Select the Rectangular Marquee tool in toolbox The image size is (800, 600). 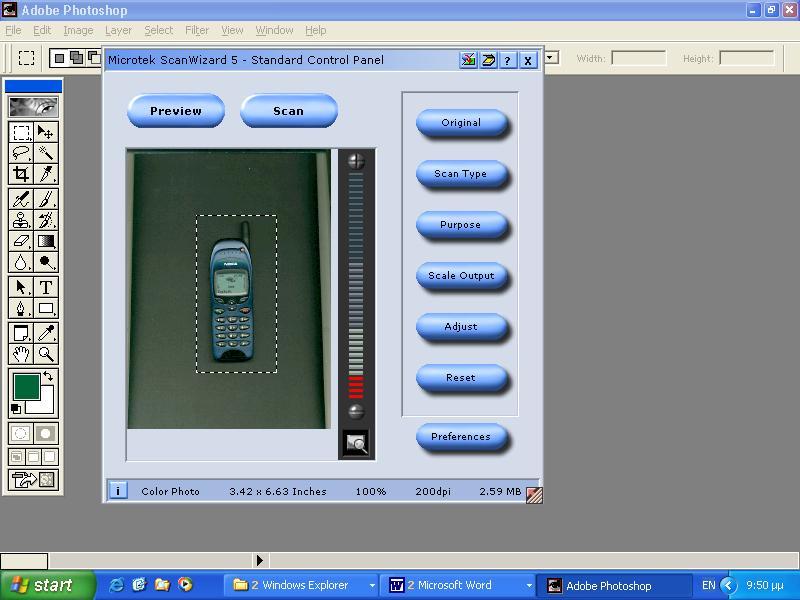pyautogui.click(x=21, y=132)
